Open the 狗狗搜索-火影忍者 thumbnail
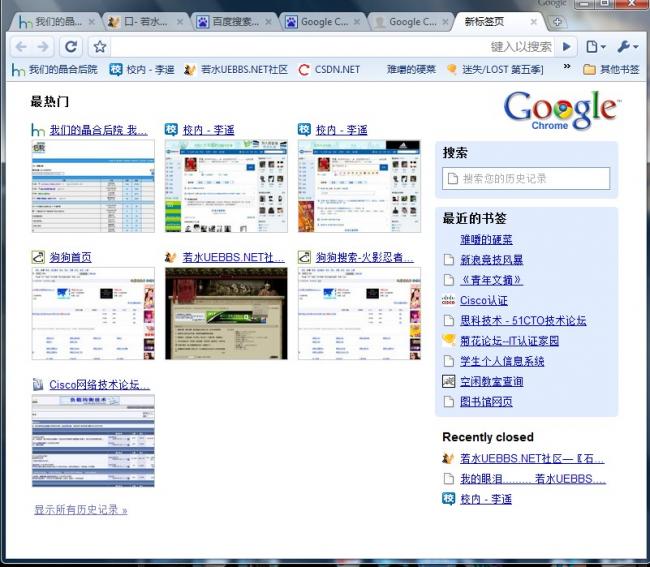 tap(359, 313)
